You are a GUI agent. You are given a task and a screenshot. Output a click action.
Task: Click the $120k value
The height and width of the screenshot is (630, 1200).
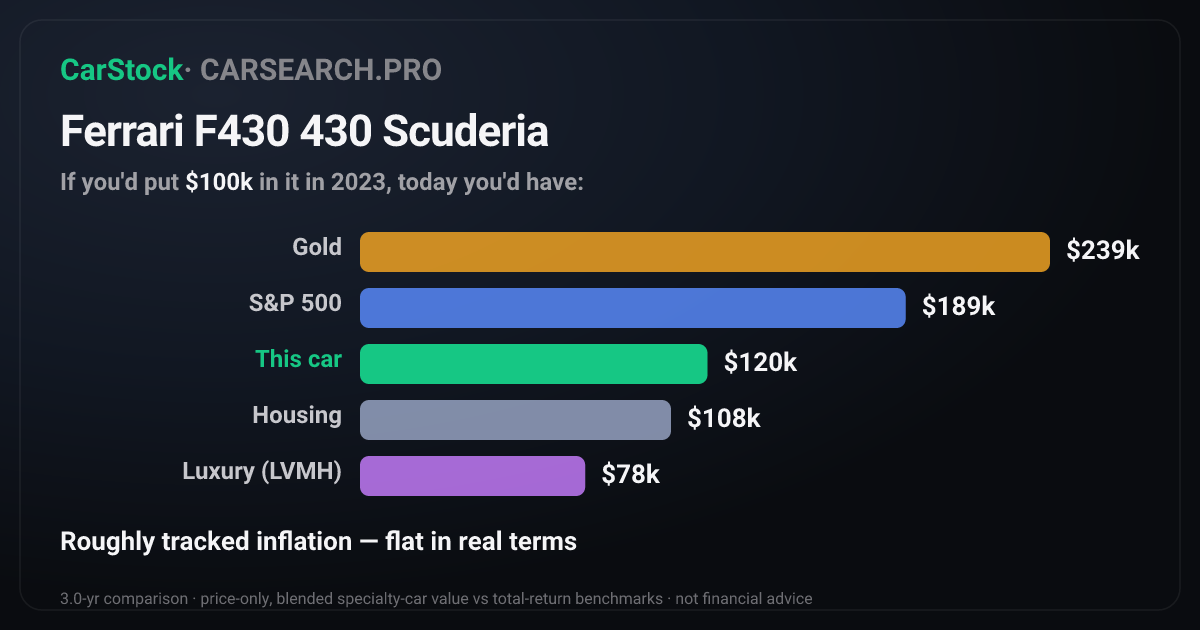761,363
